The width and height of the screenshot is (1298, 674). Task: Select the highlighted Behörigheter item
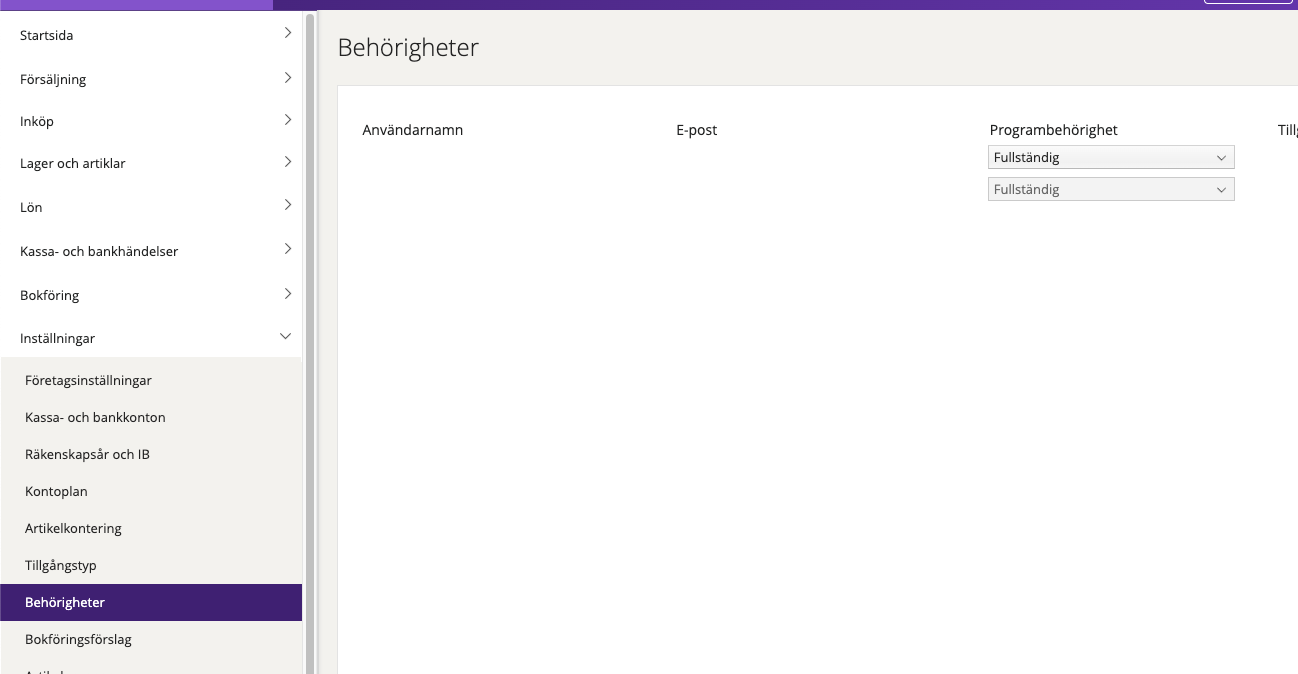click(x=65, y=602)
